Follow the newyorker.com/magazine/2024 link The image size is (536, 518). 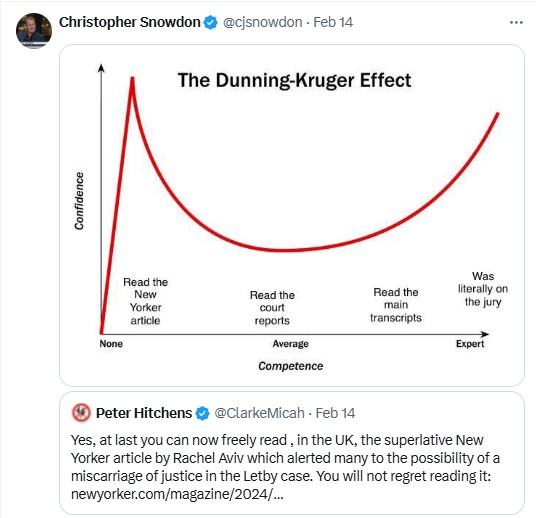pos(177,494)
